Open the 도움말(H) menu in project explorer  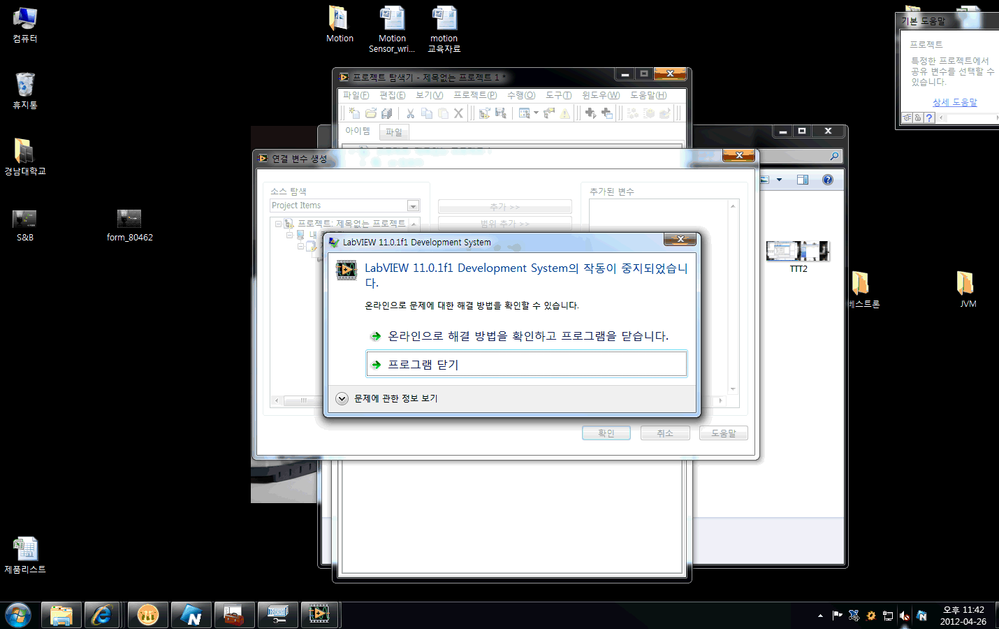(x=649, y=95)
